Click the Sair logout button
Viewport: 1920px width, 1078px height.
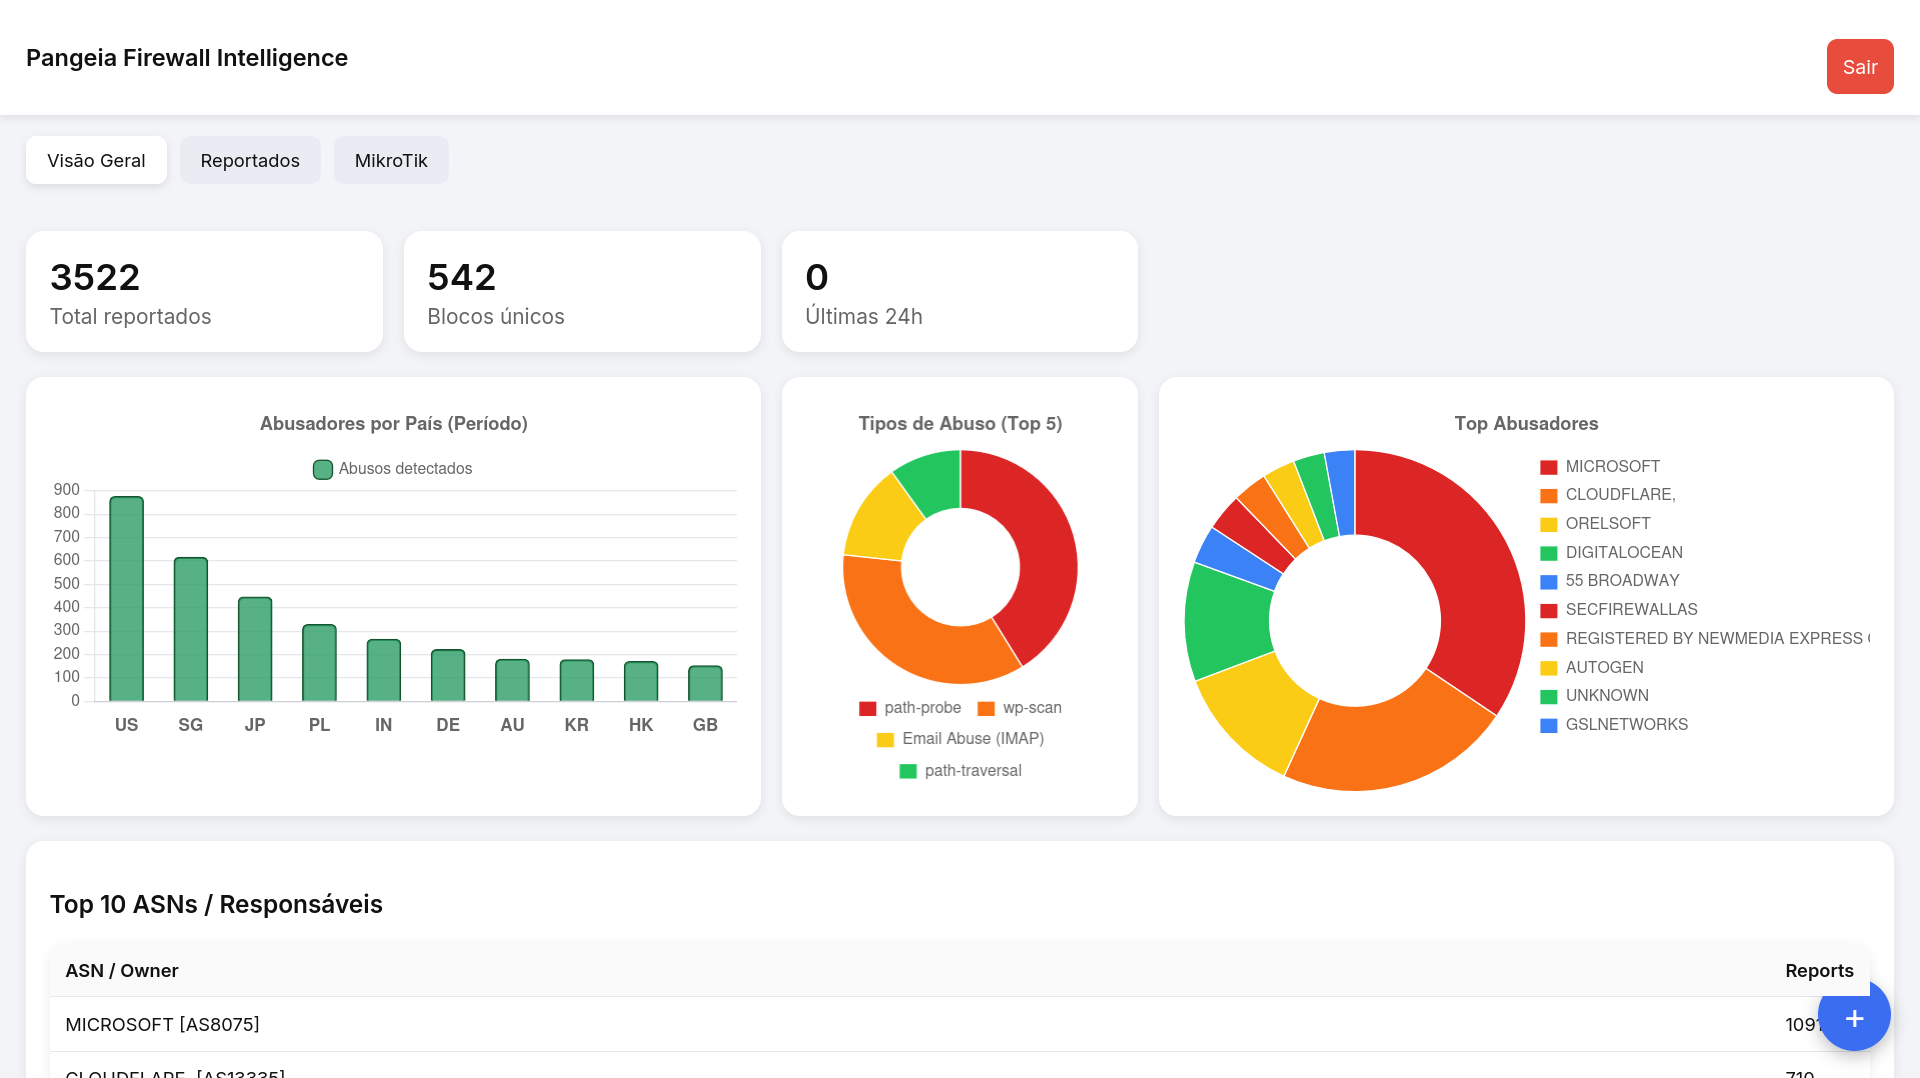pos(1860,67)
